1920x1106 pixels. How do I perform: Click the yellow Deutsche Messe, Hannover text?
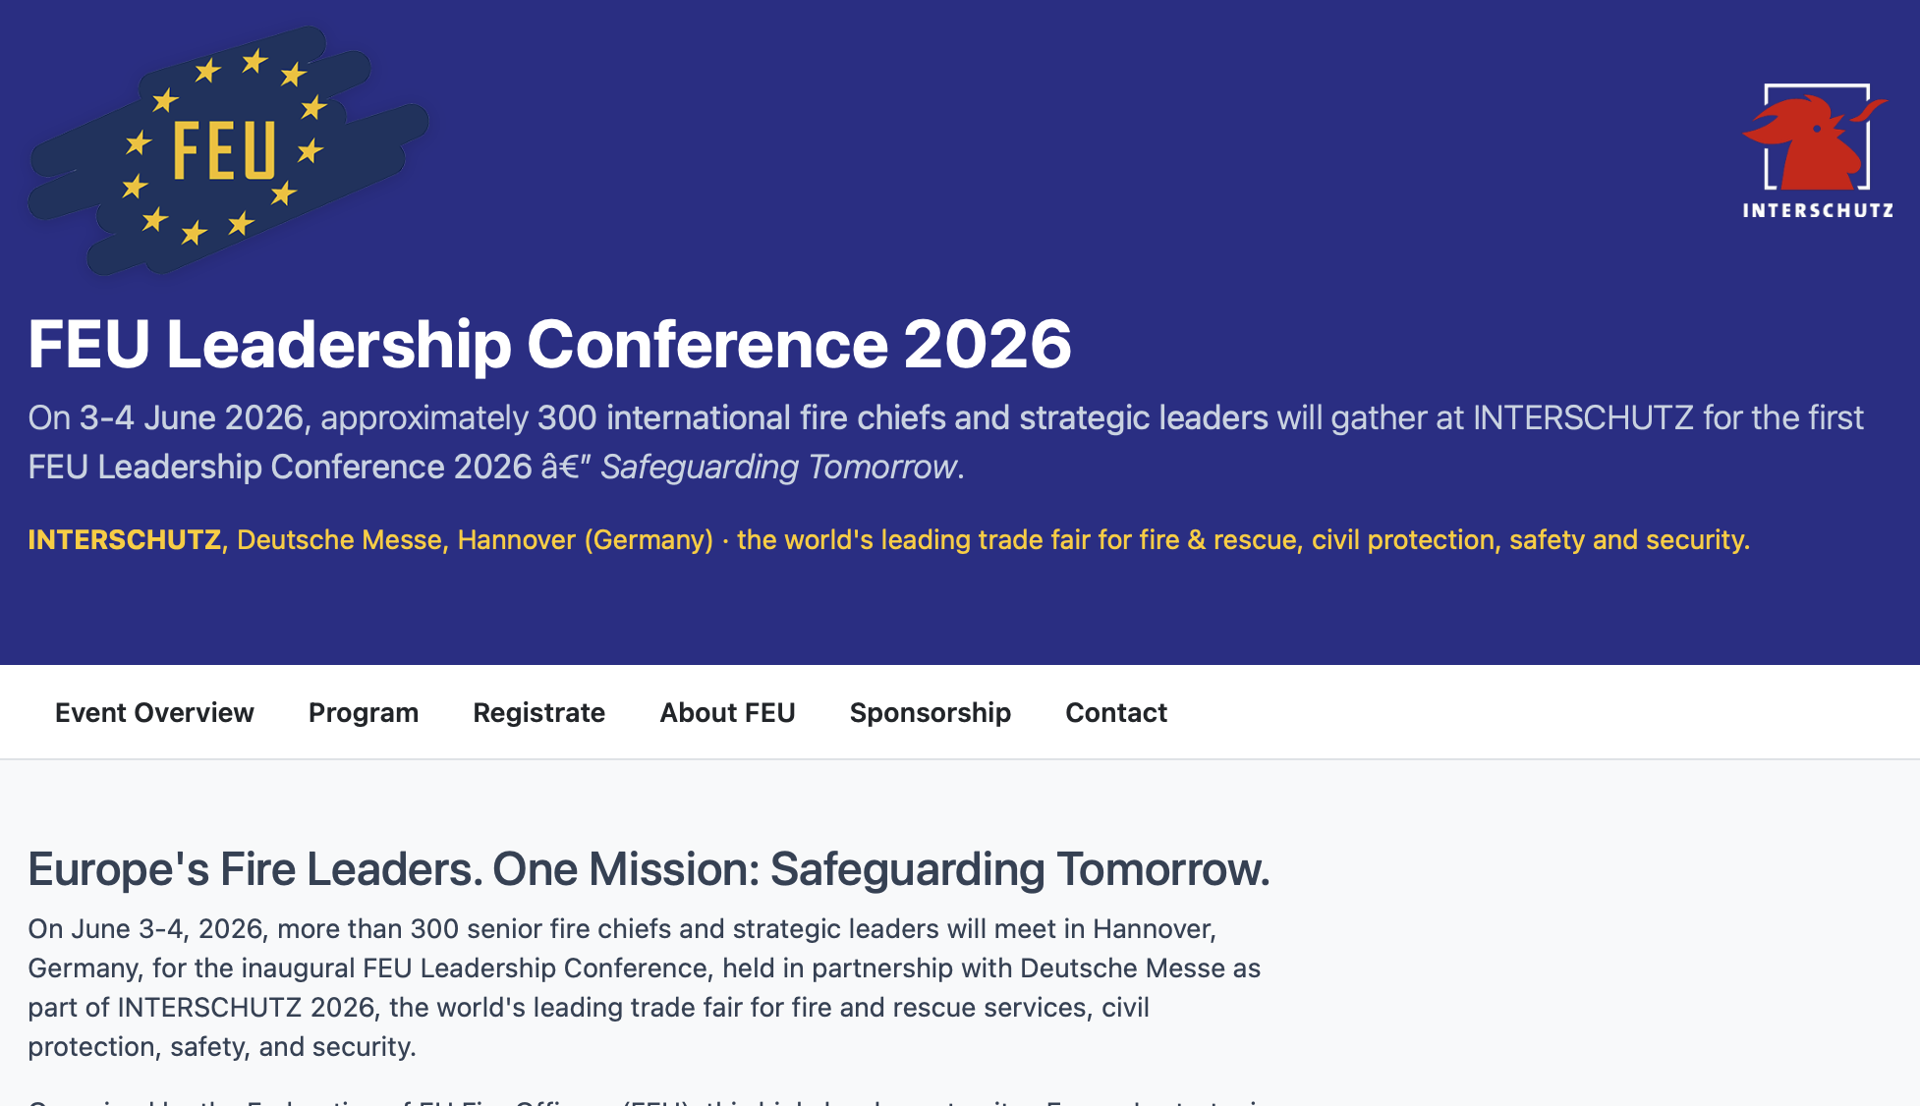(x=474, y=540)
